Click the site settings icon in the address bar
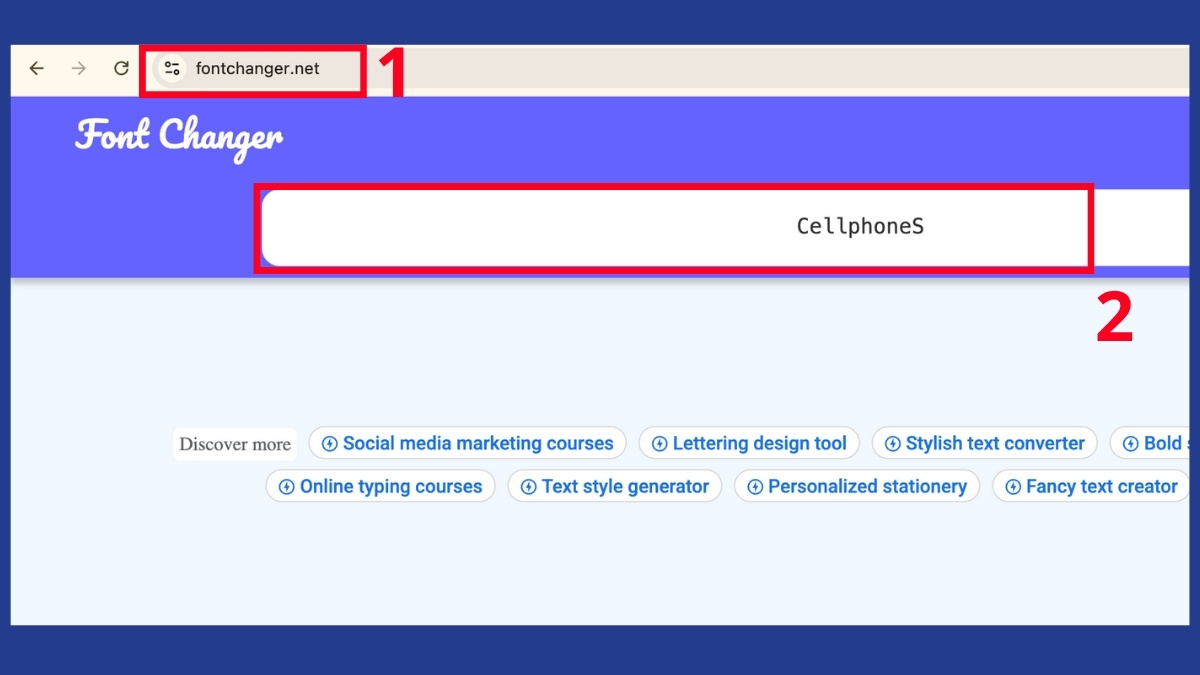Viewport: 1200px width, 675px height. tap(171, 68)
